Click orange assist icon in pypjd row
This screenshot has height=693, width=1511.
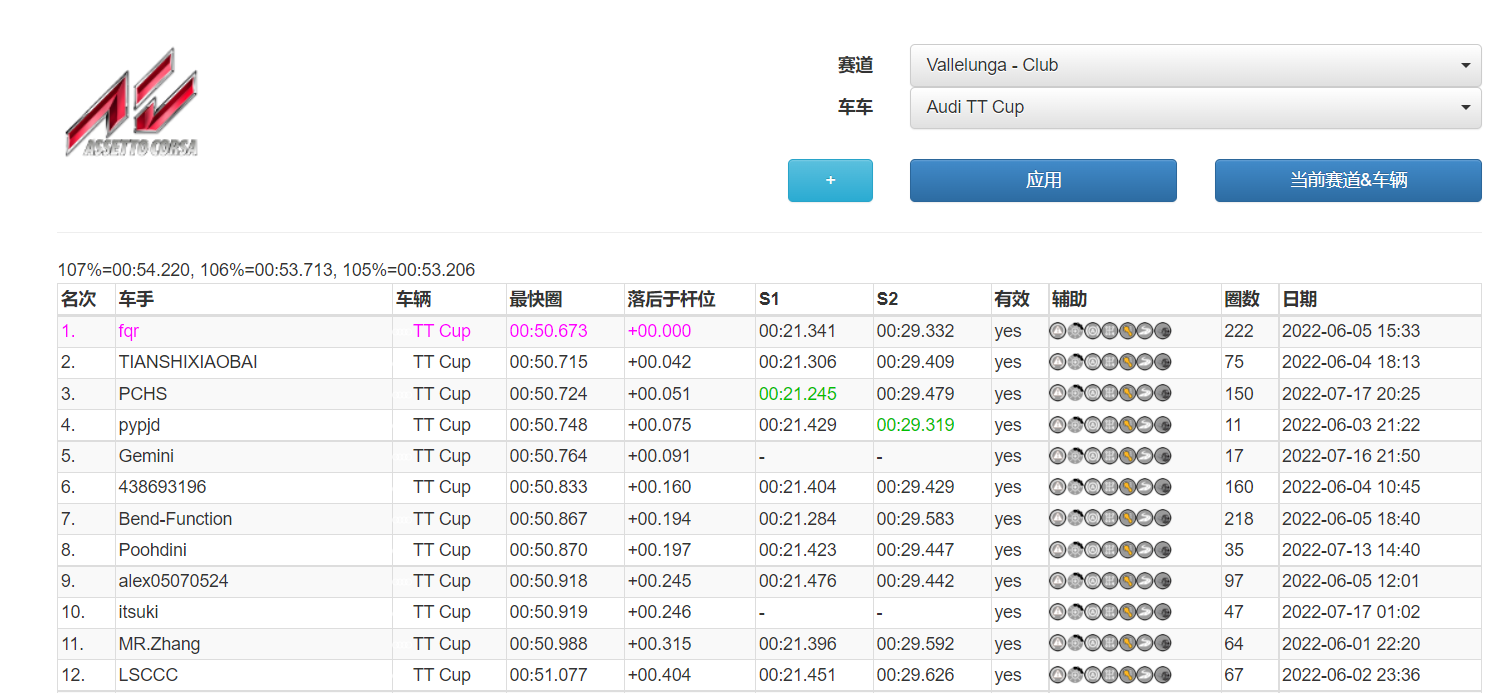(x=1127, y=424)
